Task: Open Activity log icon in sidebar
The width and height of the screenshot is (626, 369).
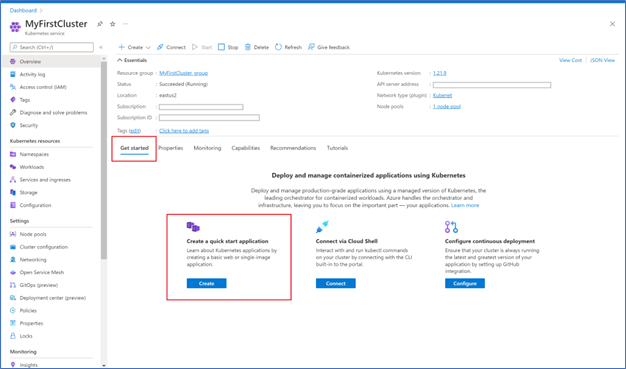Action: 13,74
